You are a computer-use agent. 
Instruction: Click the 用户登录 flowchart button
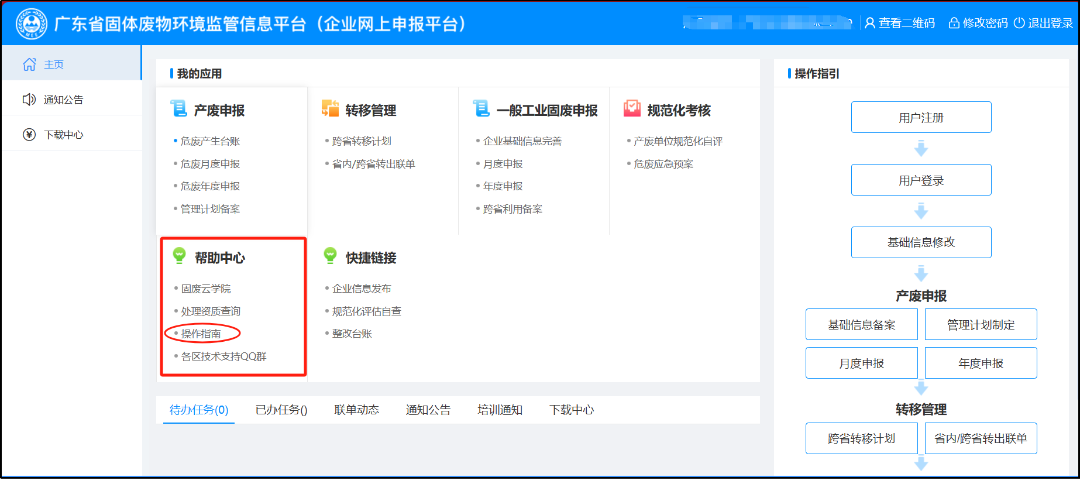922,180
